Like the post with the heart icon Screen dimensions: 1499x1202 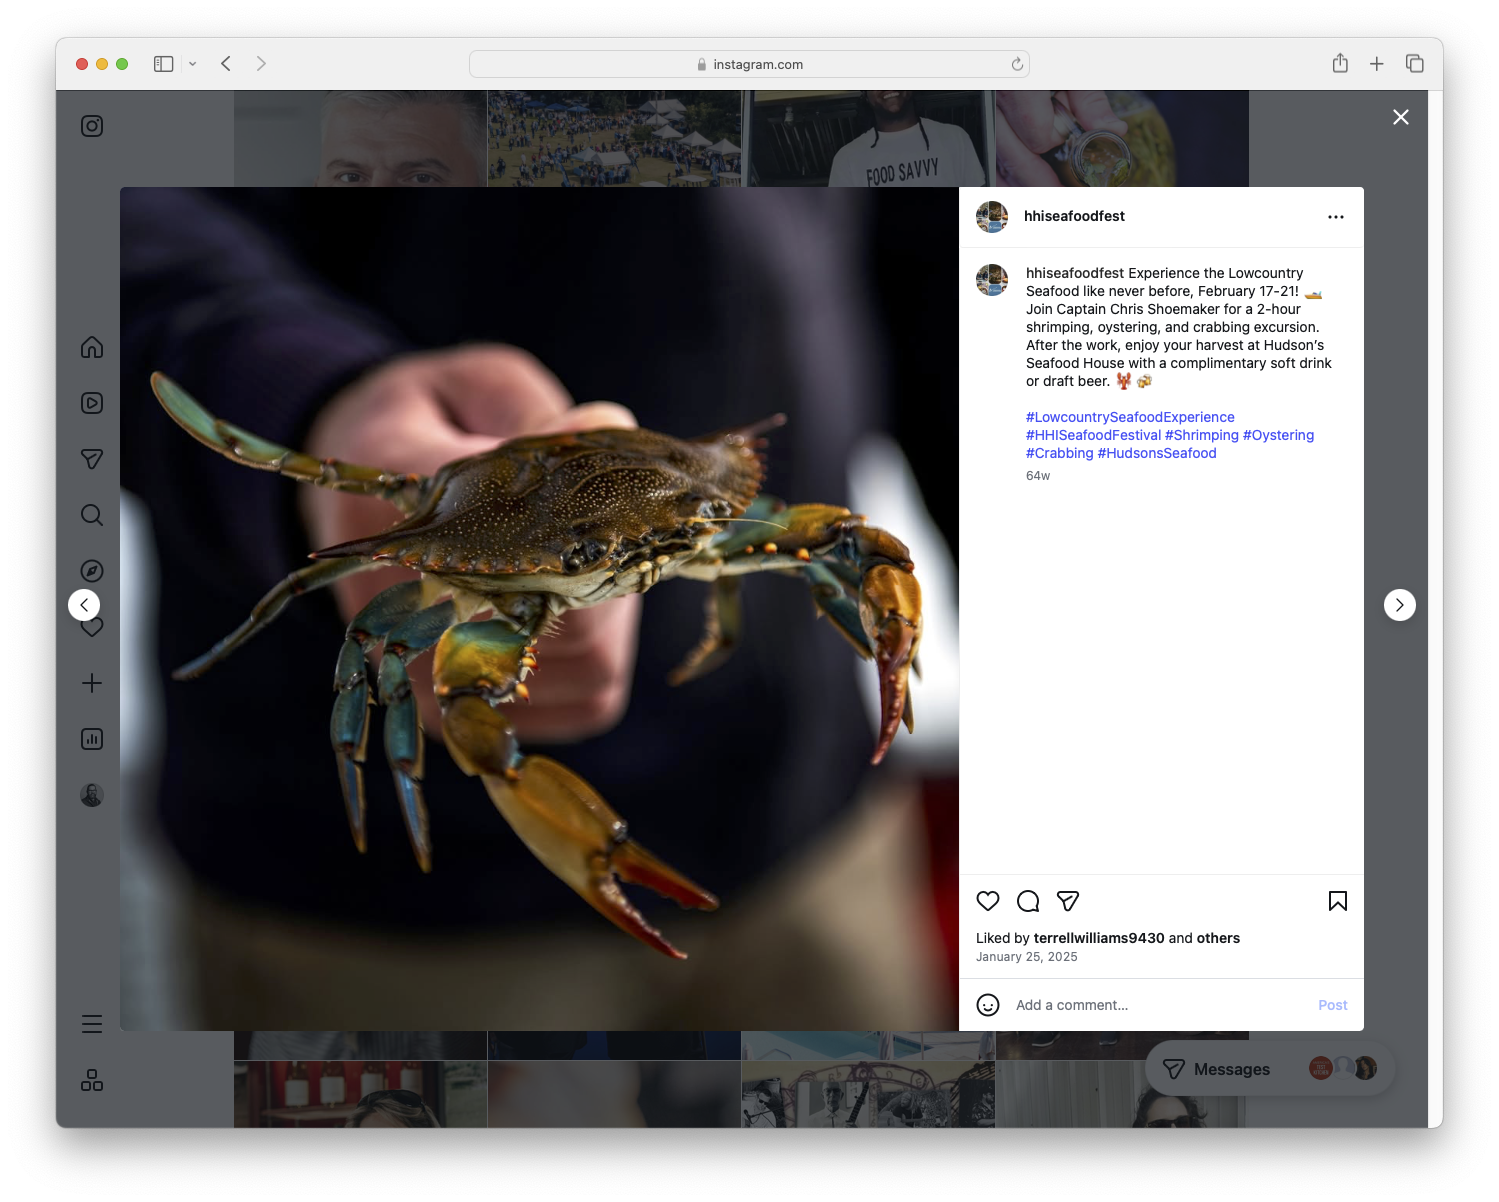click(988, 901)
